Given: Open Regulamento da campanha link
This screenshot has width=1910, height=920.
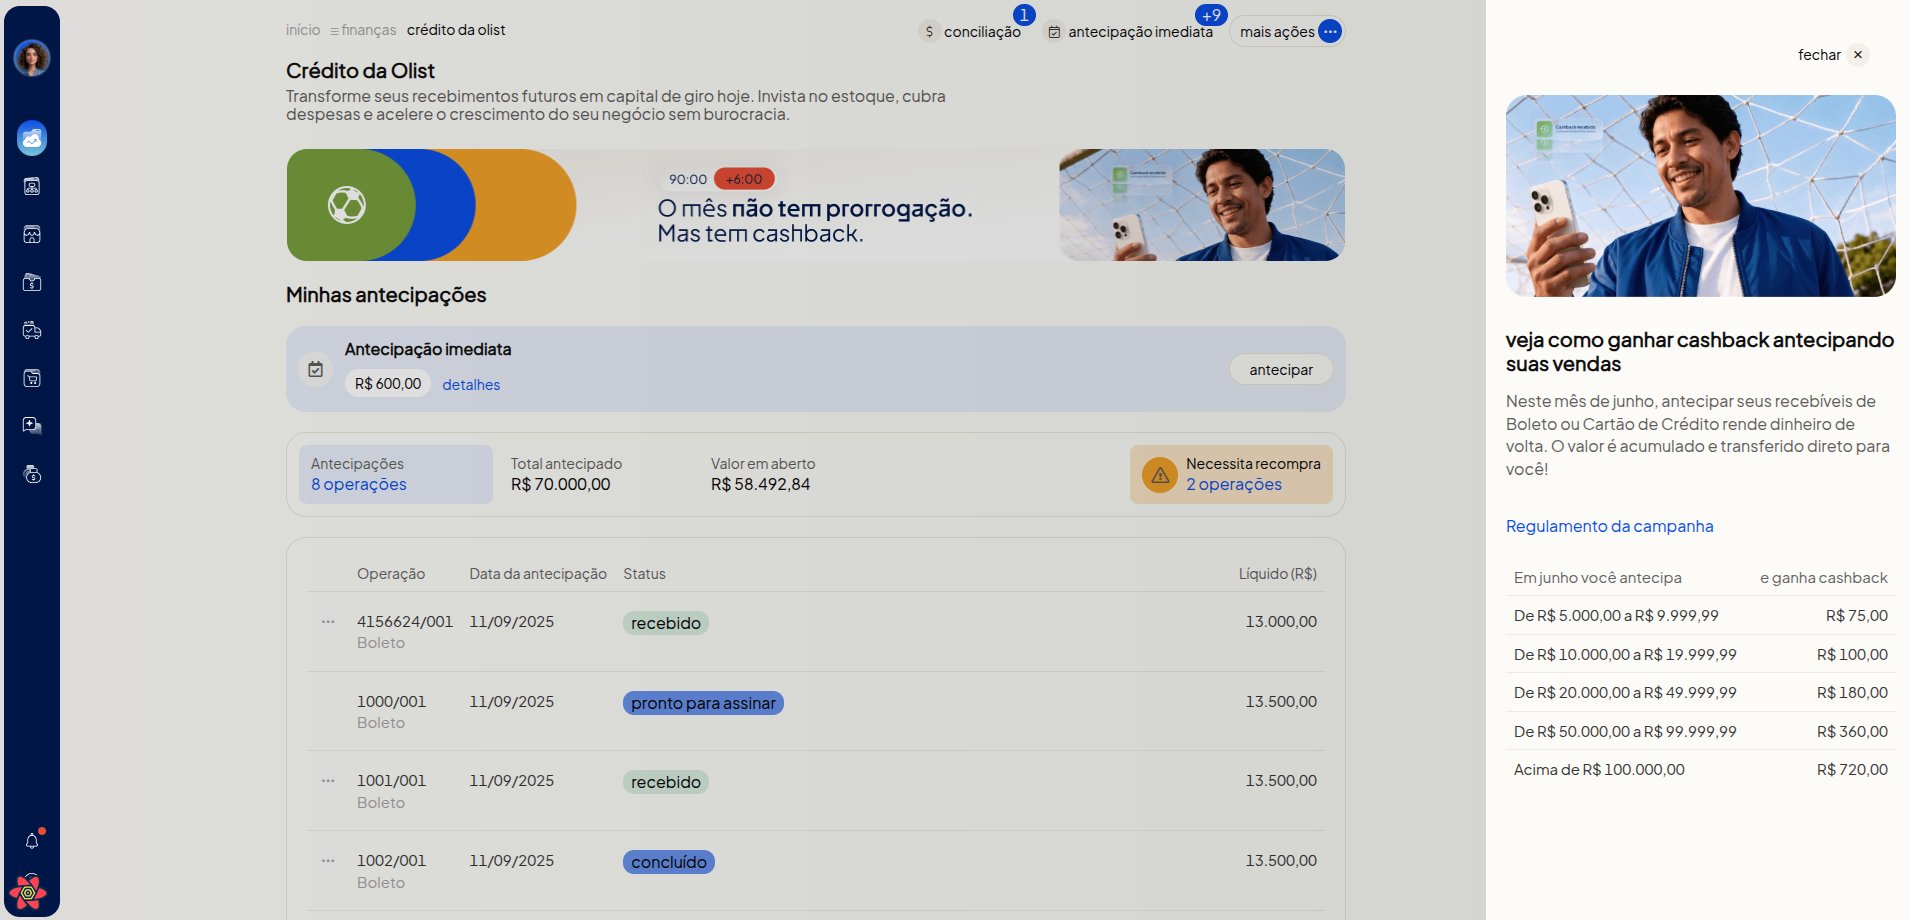Looking at the screenshot, I should pyautogui.click(x=1609, y=526).
